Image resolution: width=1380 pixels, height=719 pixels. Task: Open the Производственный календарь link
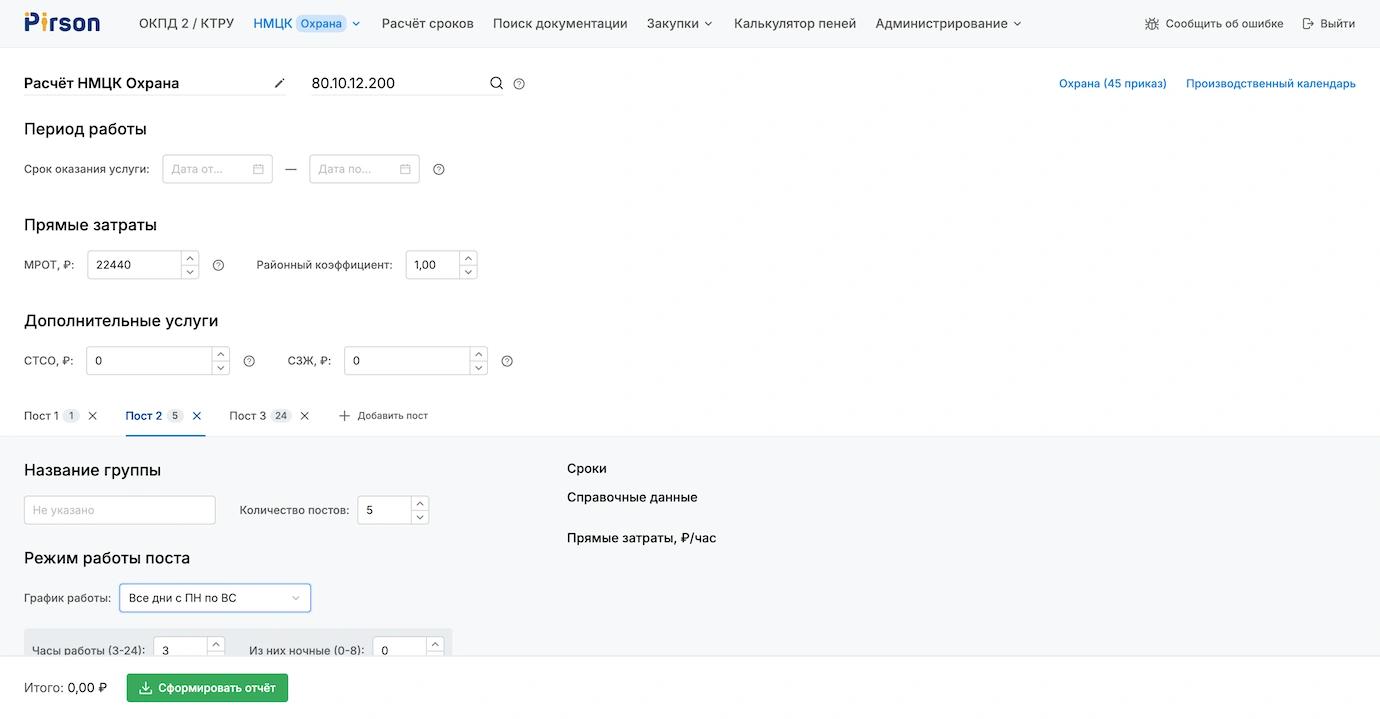pos(1270,84)
